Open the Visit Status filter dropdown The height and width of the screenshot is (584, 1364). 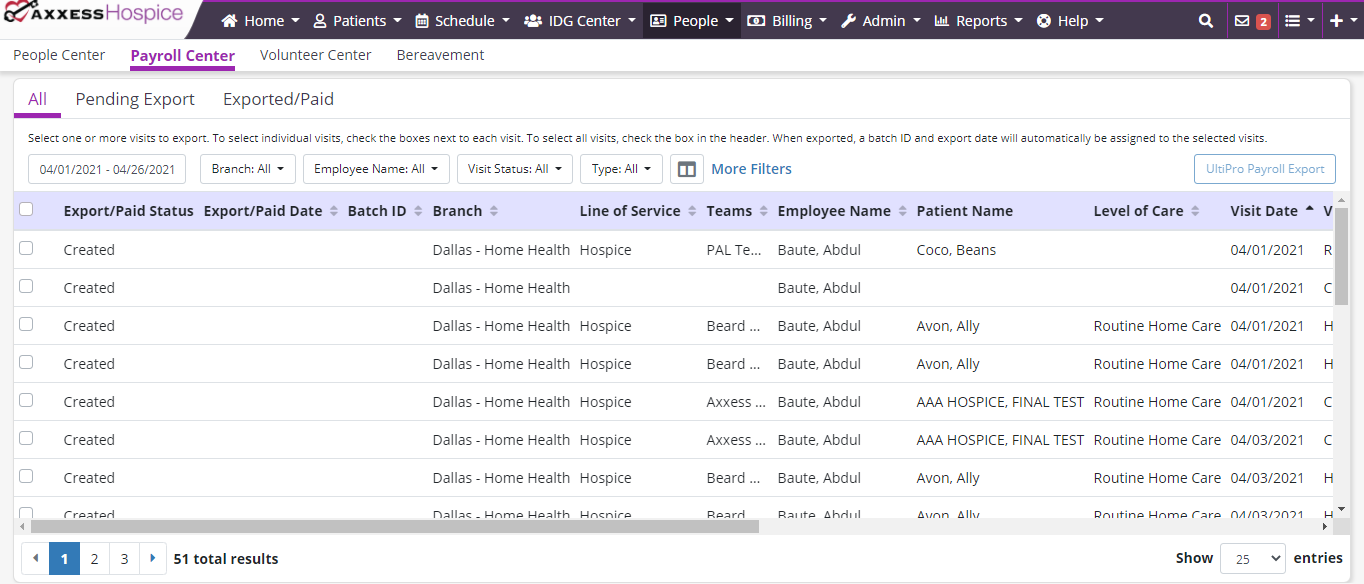pyautogui.click(x=514, y=169)
